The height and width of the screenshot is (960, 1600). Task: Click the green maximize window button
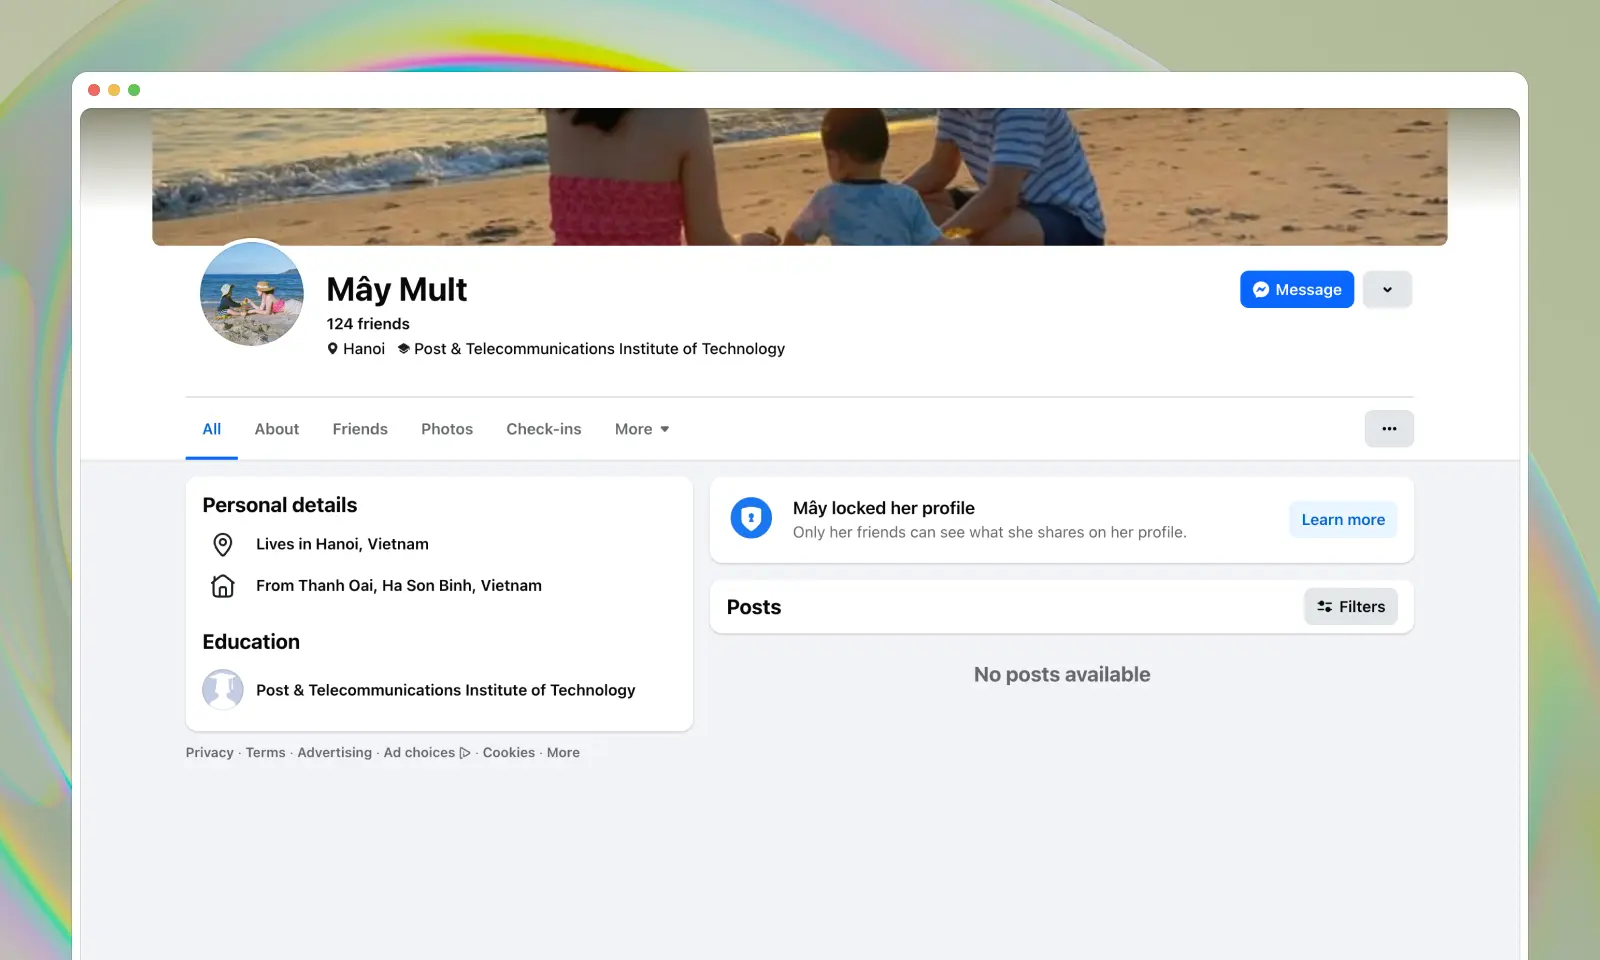(x=134, y=90)
